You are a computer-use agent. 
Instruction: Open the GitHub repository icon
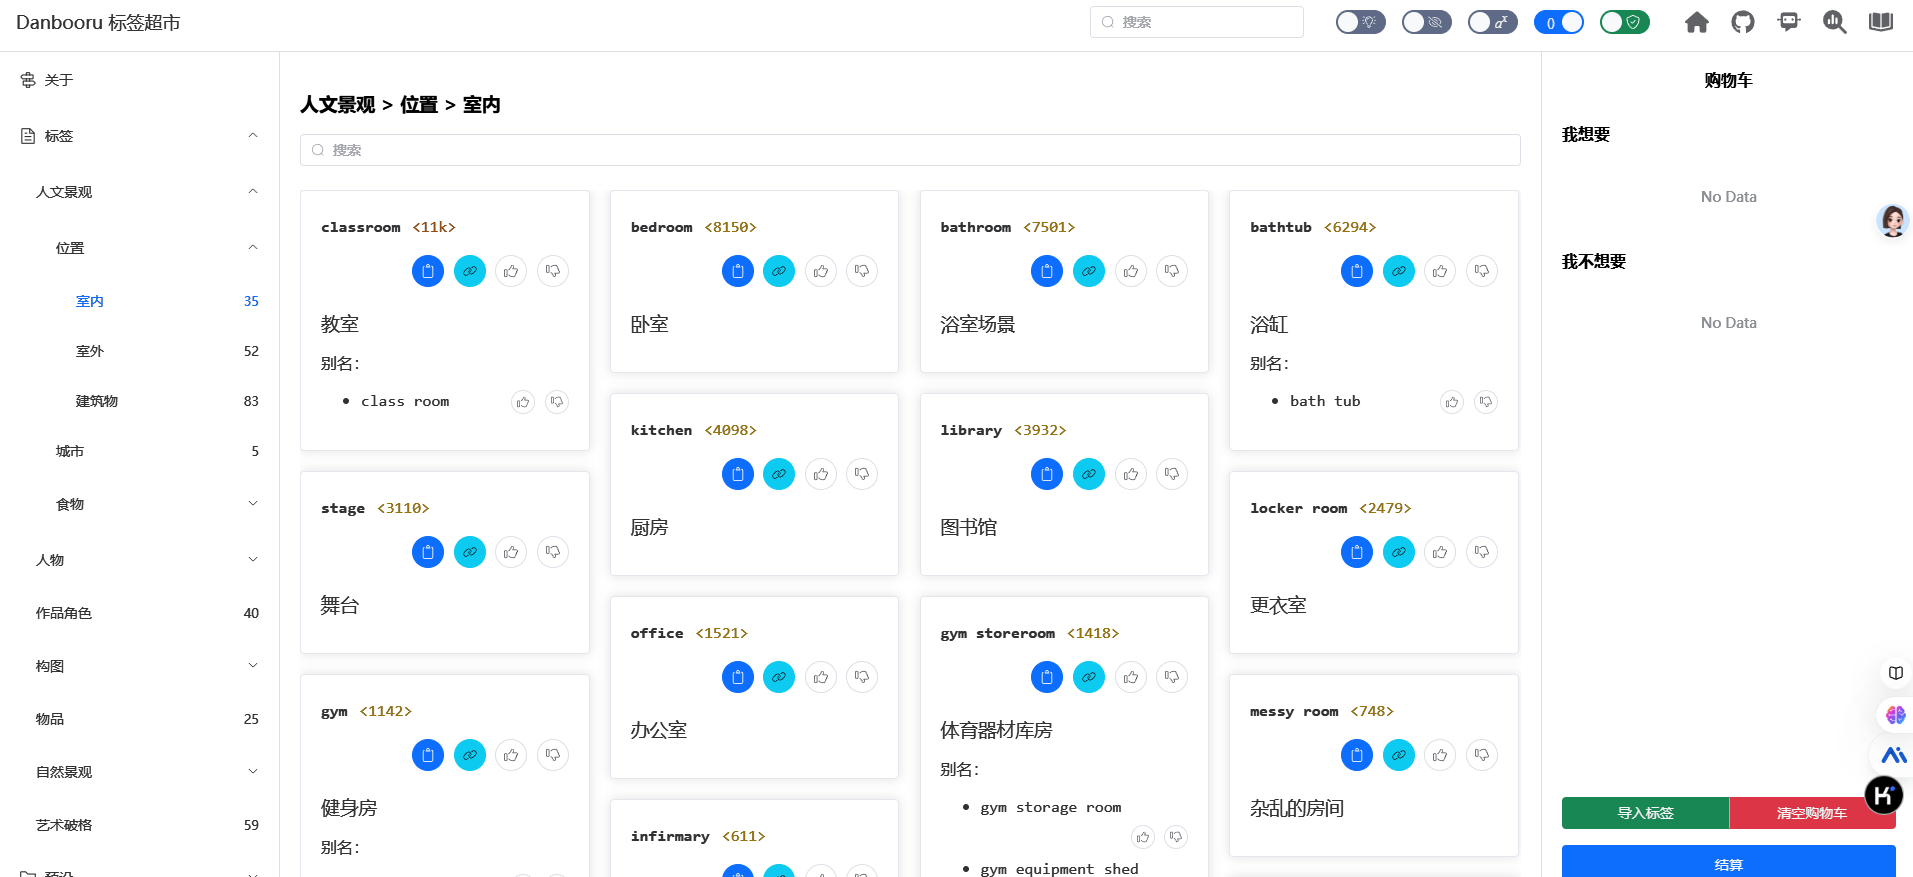pos(1743,22)
